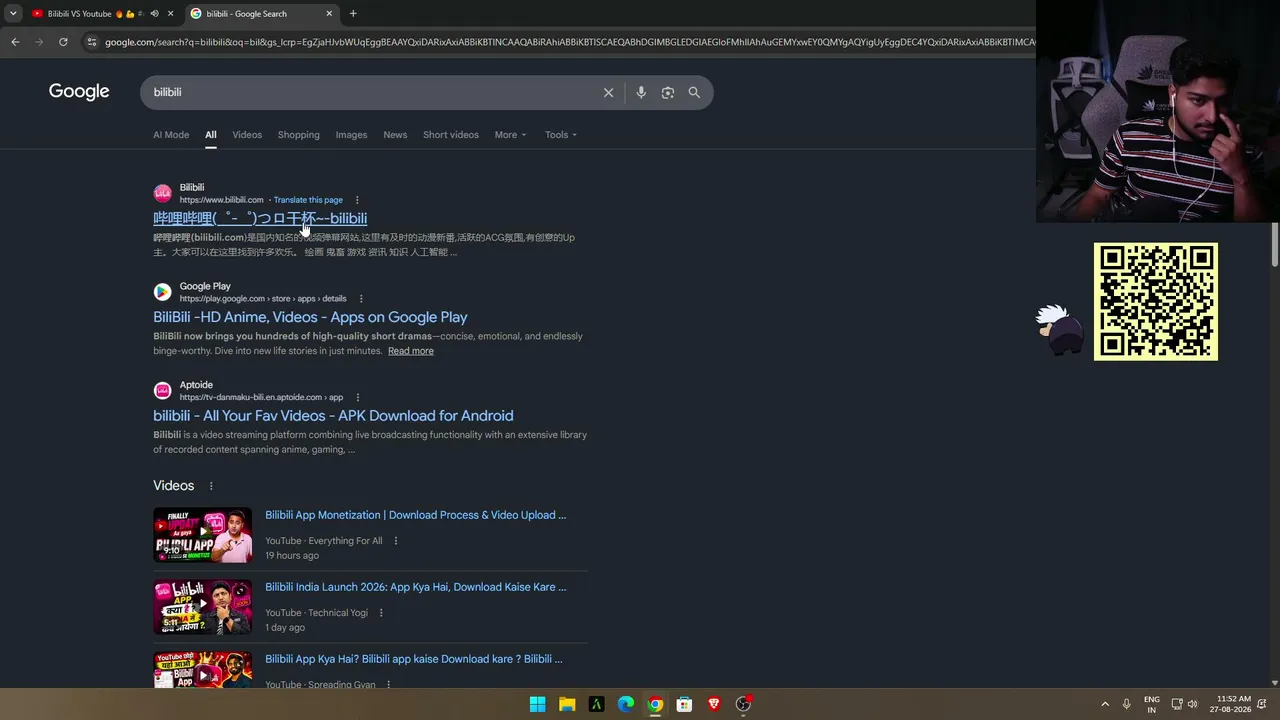Viewport: 1280px width, 720px height.
Task: Click Read more under Google Play result
Action: pos(411,351)
